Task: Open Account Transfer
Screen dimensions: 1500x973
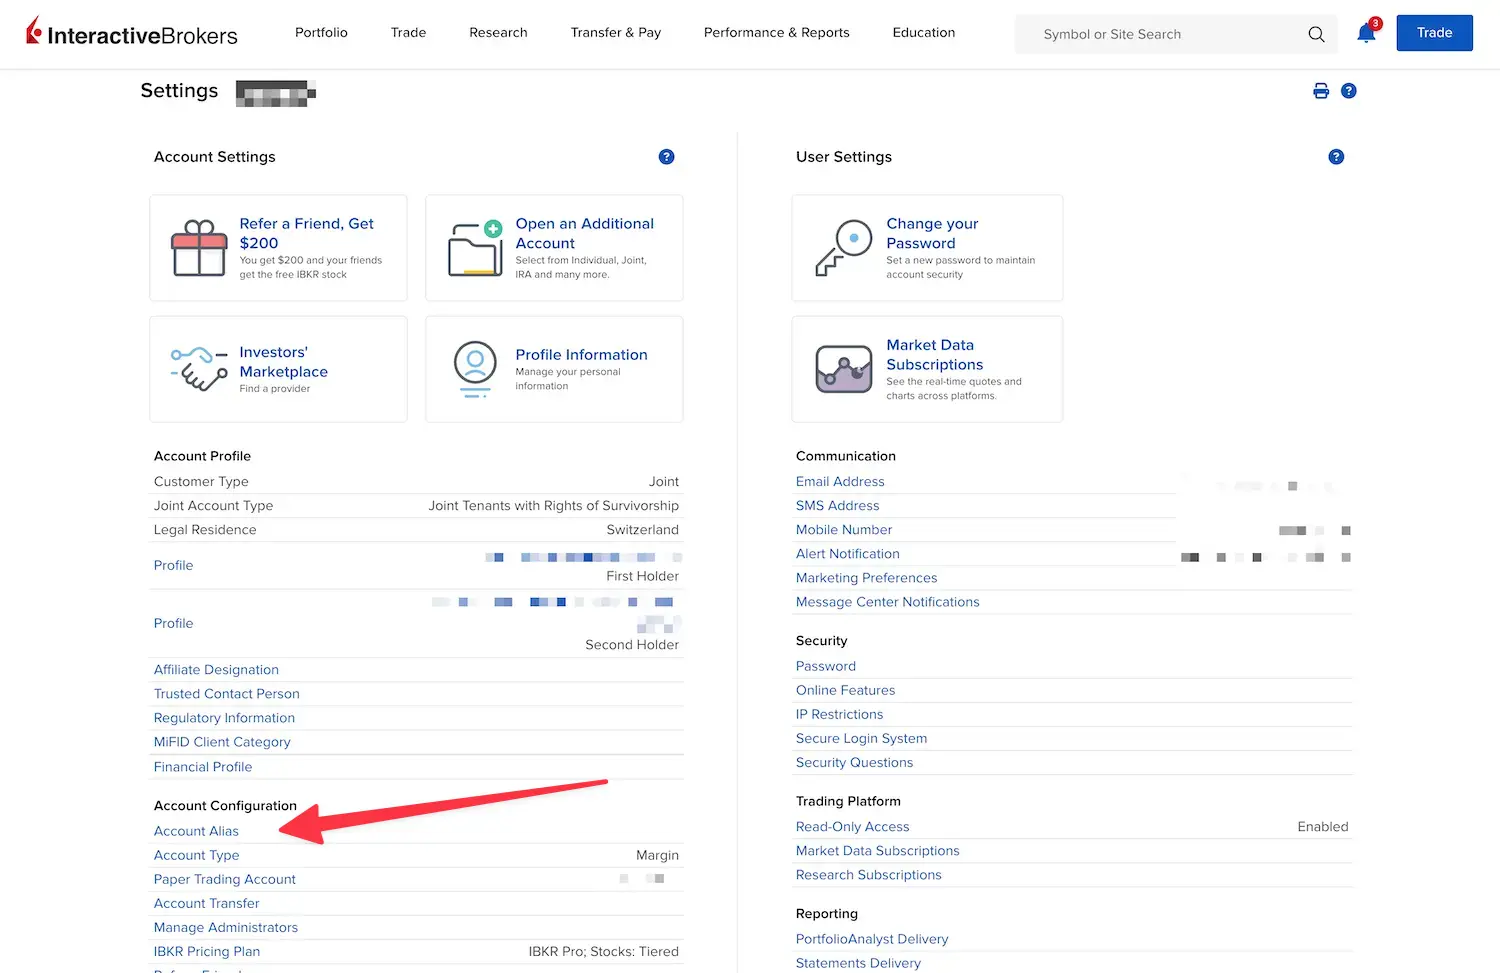Action: point(206,903)
